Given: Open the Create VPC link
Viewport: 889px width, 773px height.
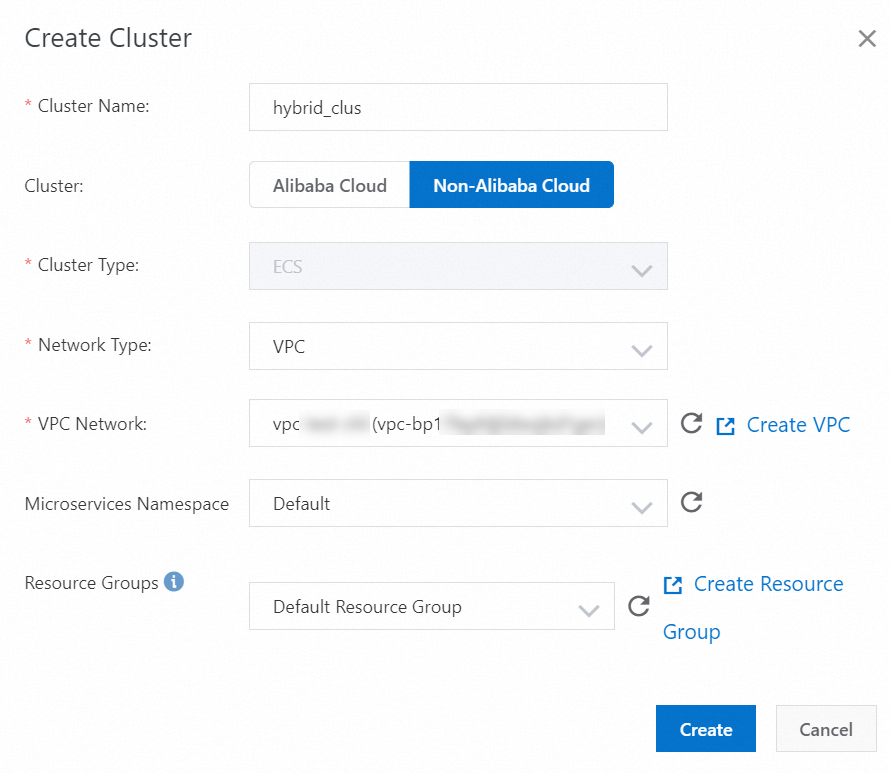Looking at the screenshot, I should coord(797,424).
